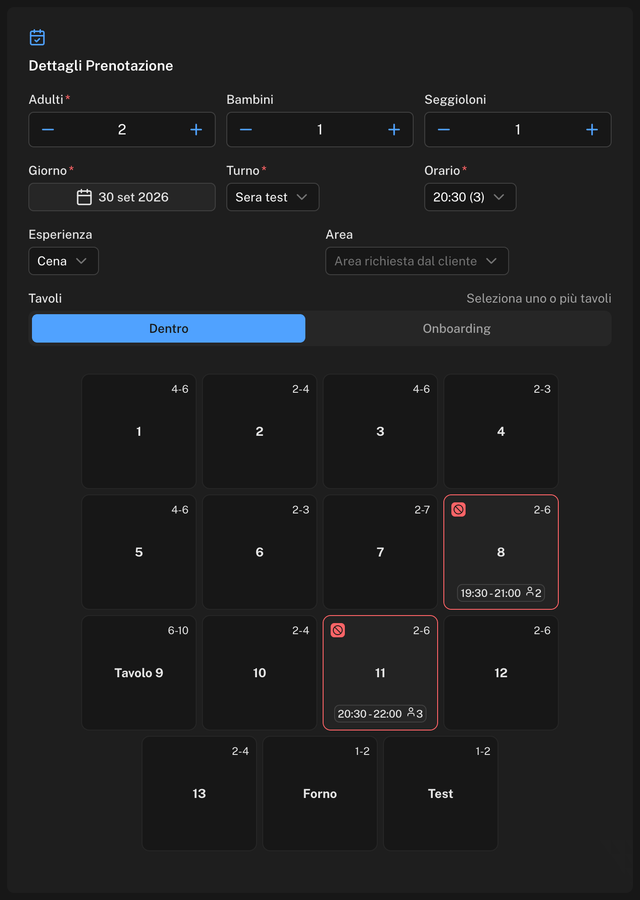Screen dimensions: 640x900
Task: Select table 1
Action: click(x=139, y=431)
